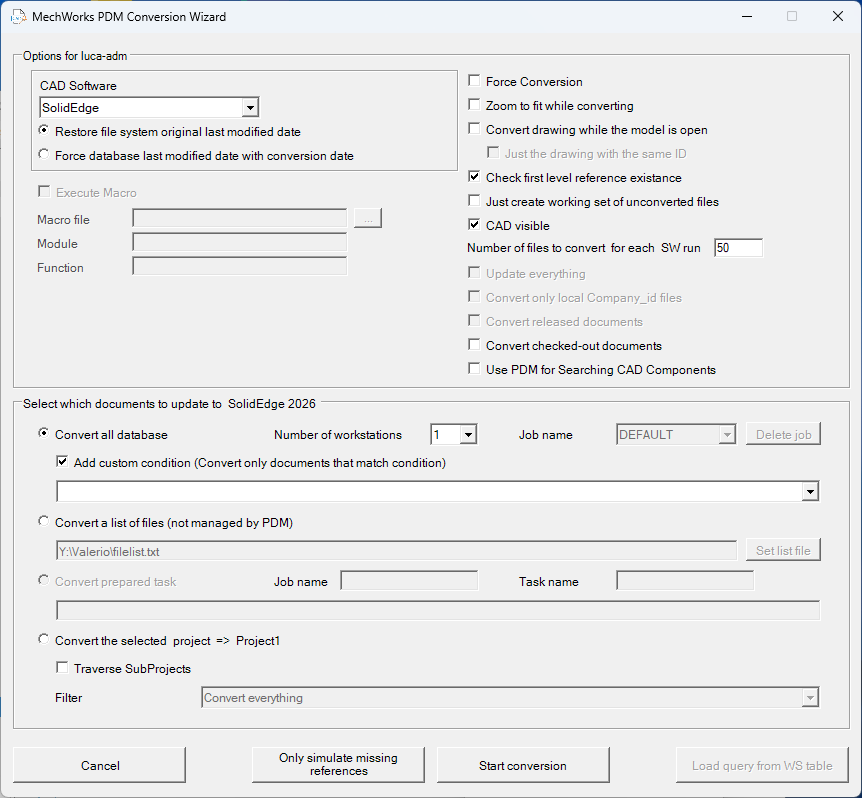Expand the custom condition combo box
The height and width of the screenshot is (798, 862).
(x=810, y=491)
